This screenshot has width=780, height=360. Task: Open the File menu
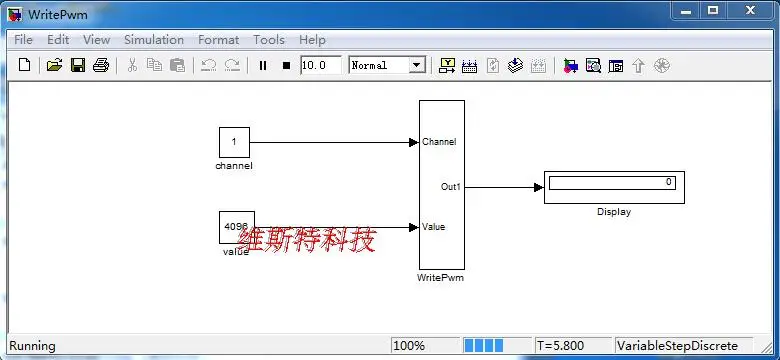pos(23,40)
